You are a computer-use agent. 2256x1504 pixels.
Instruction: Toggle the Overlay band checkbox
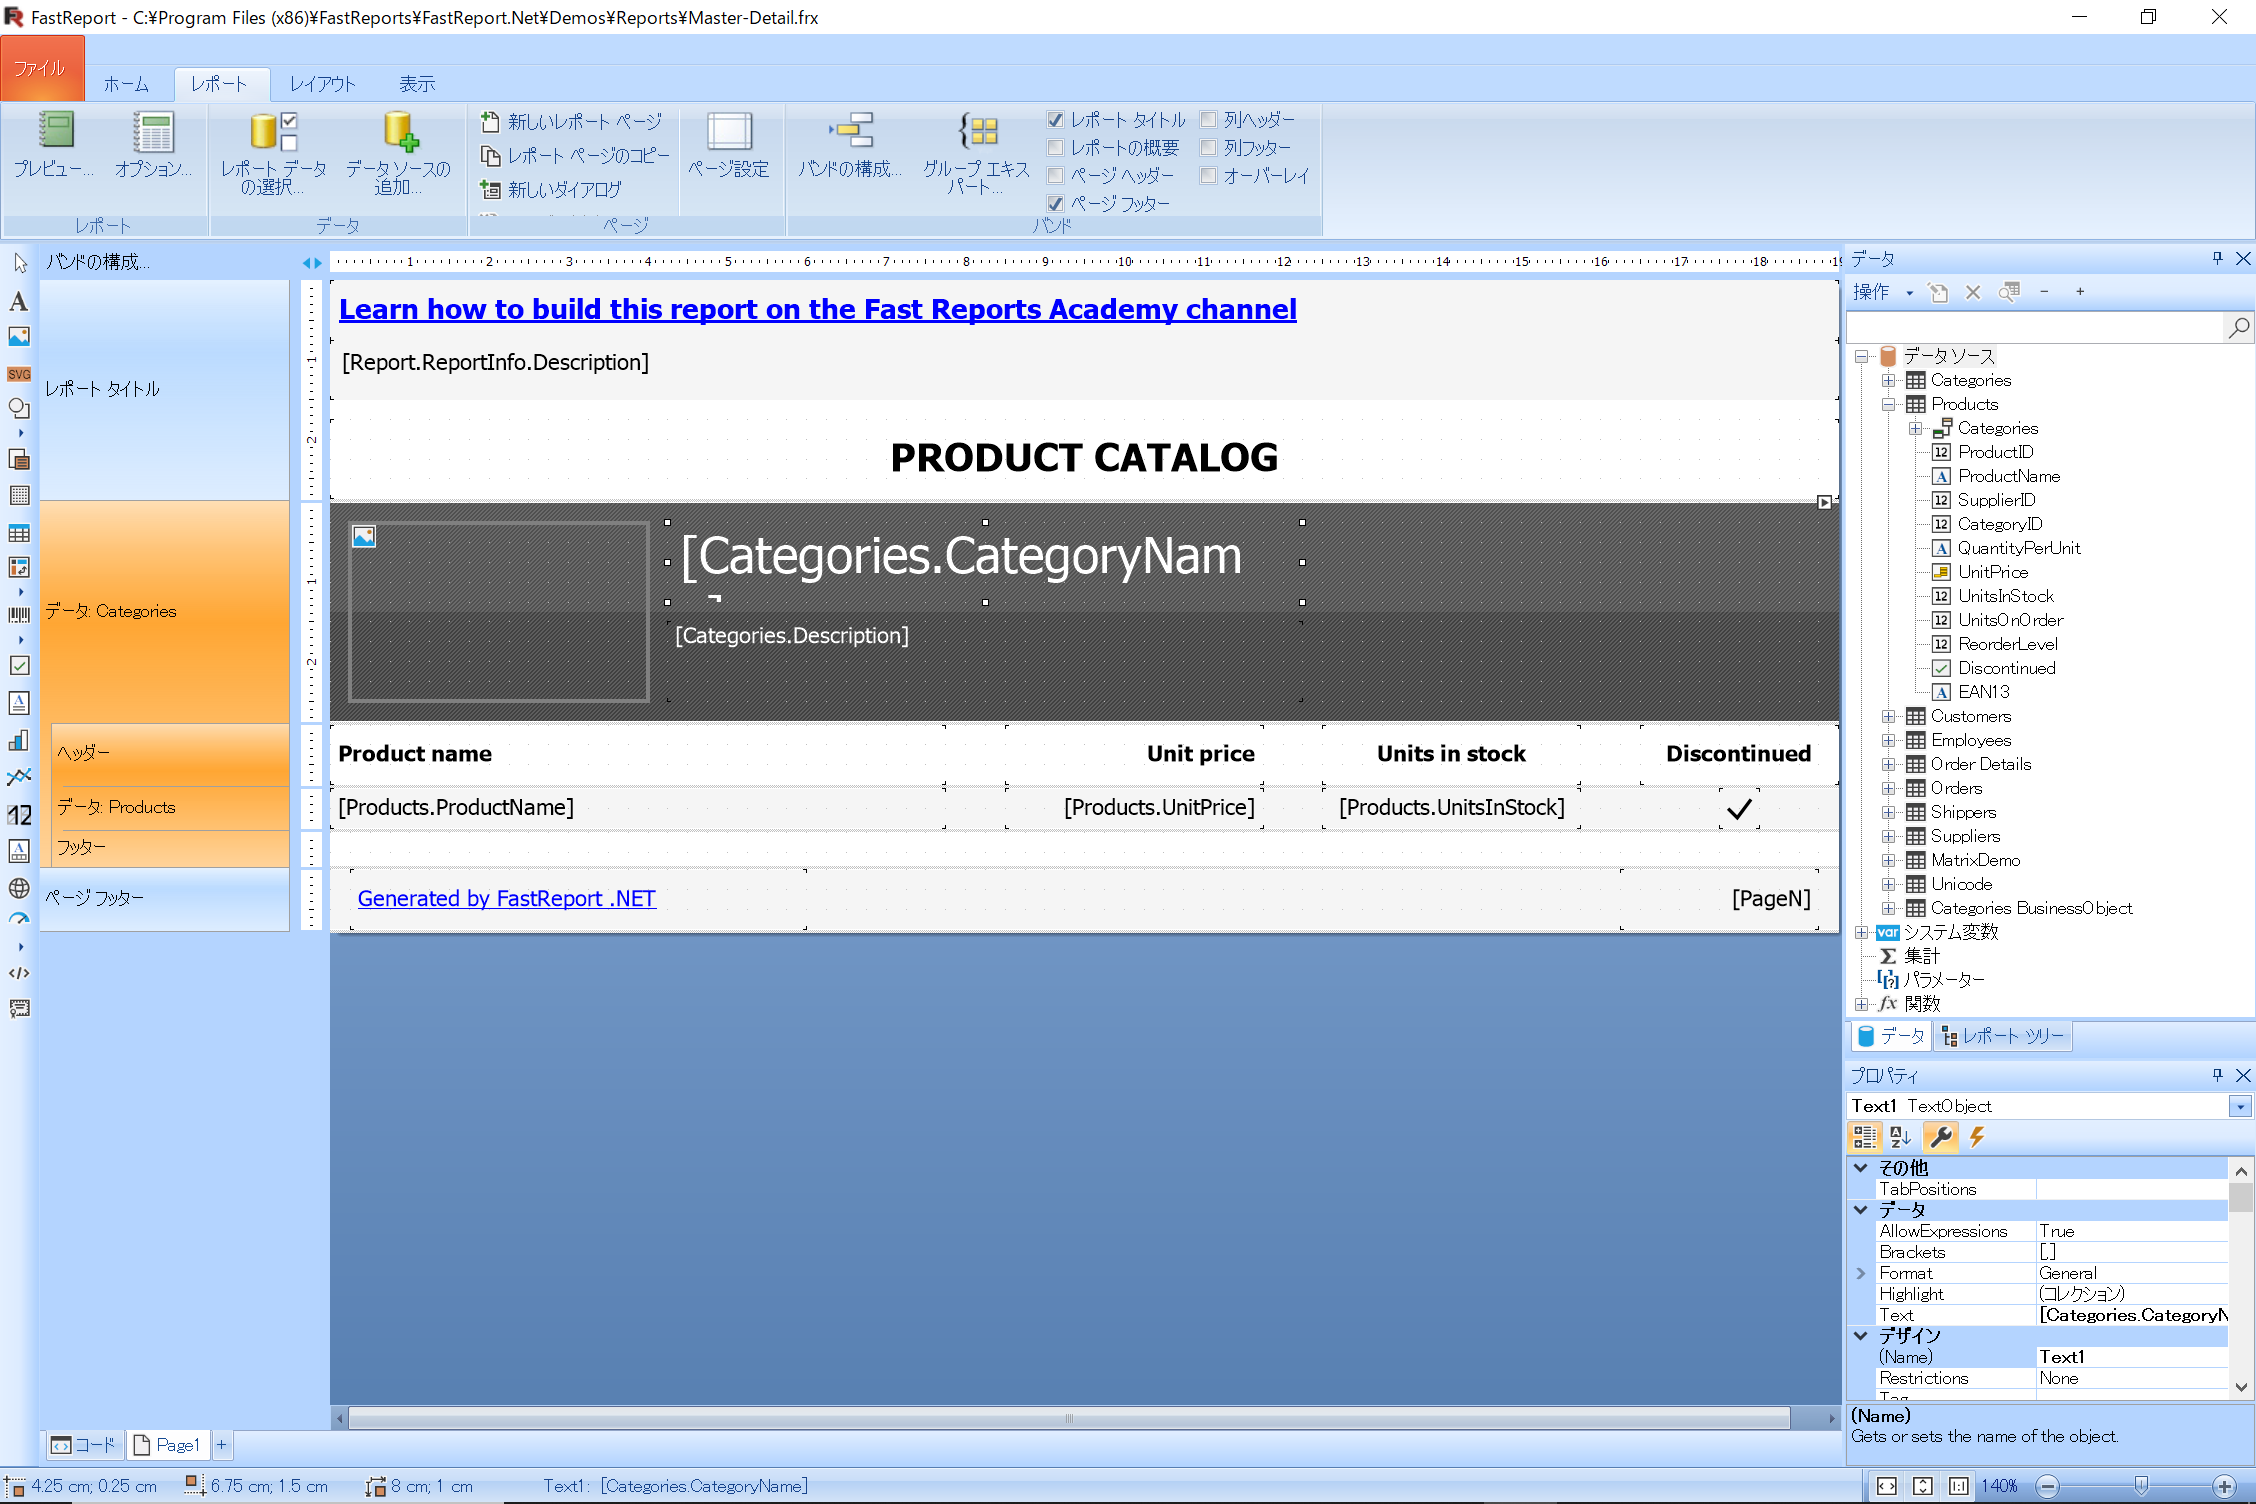point(1208,176)
